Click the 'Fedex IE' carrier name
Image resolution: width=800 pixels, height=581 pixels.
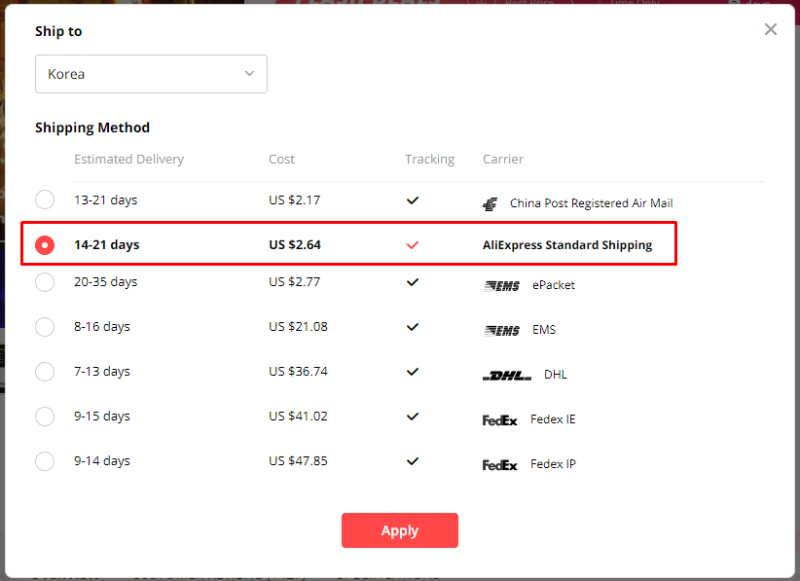click(x=553, y=419)
